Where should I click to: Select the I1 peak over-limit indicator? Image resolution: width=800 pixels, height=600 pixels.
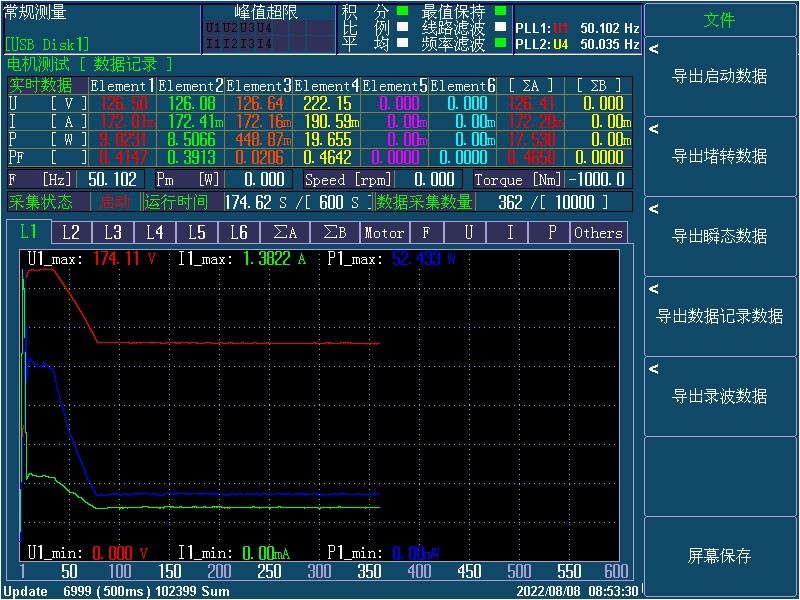[213, 43]
